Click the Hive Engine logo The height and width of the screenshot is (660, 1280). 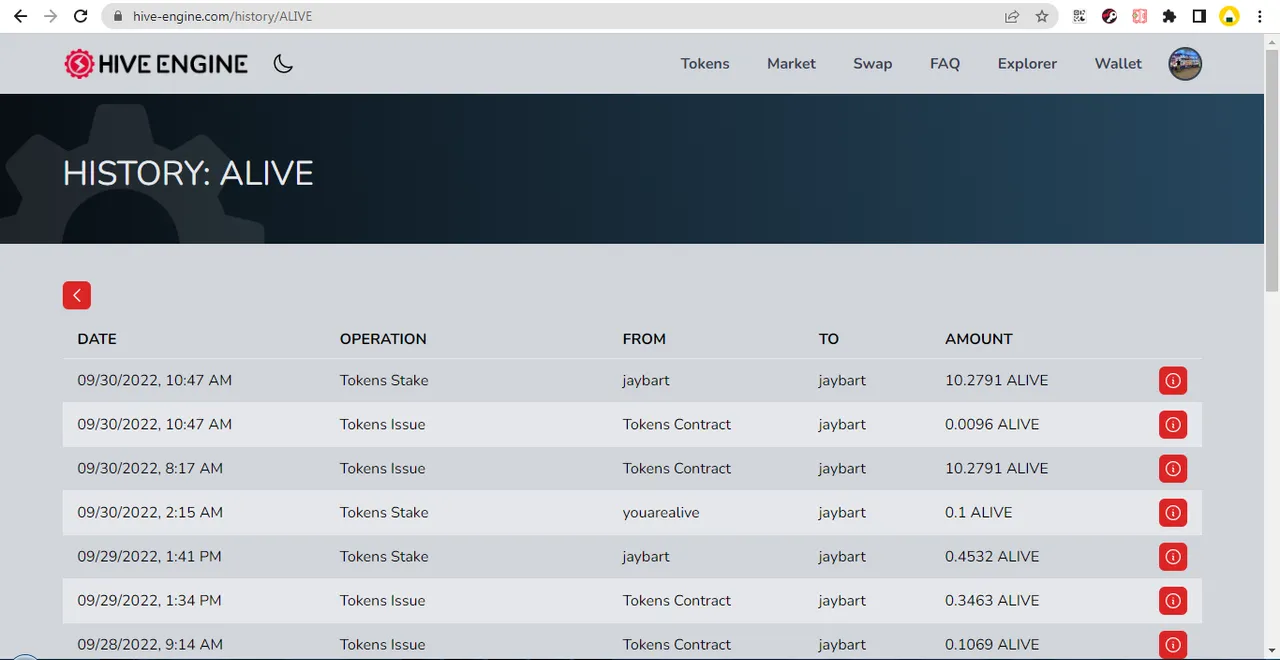pyautogui.click(x=156, y=64)
